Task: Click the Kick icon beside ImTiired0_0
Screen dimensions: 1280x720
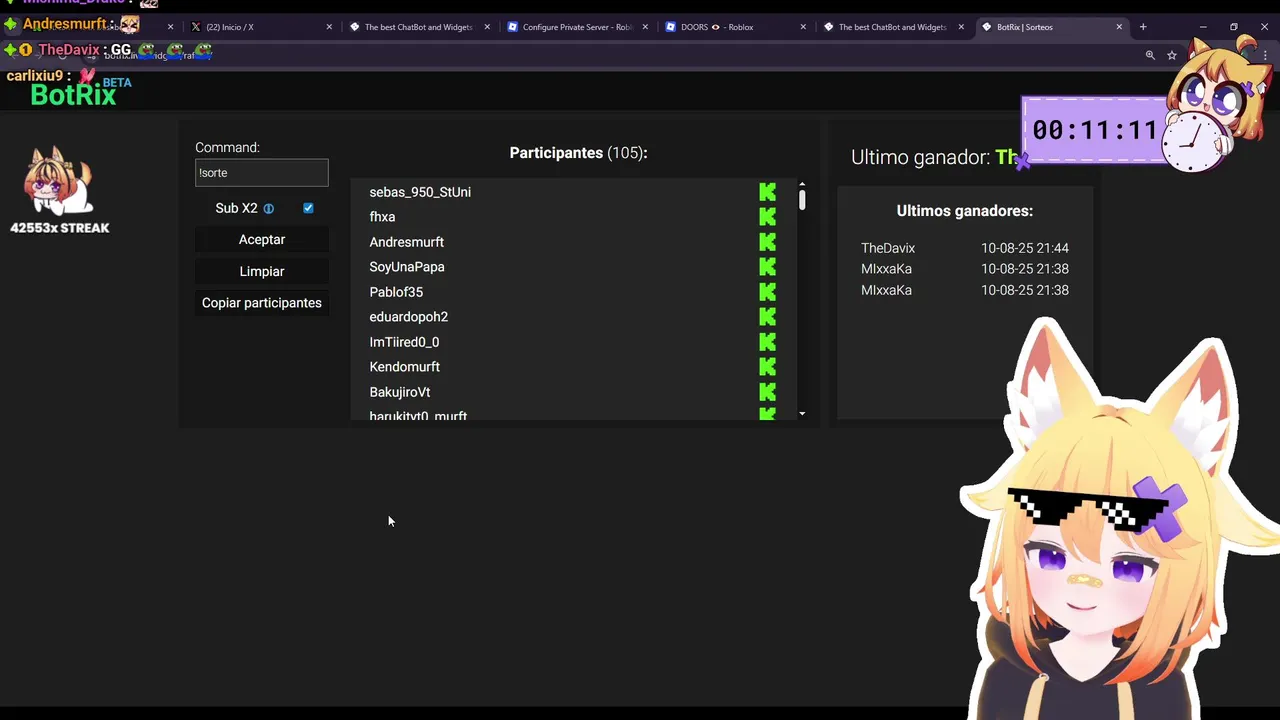Action: click(767, 342)
